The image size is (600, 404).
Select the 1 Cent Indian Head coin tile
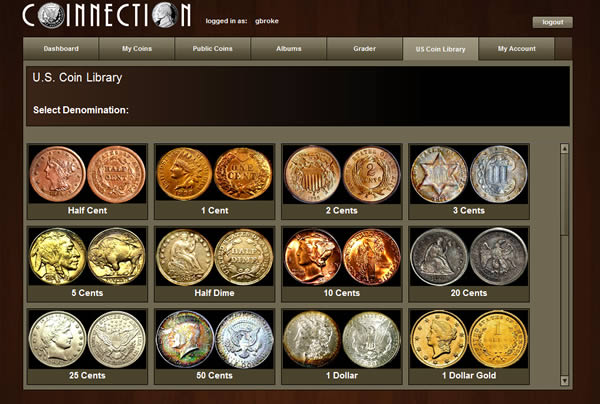214,181
